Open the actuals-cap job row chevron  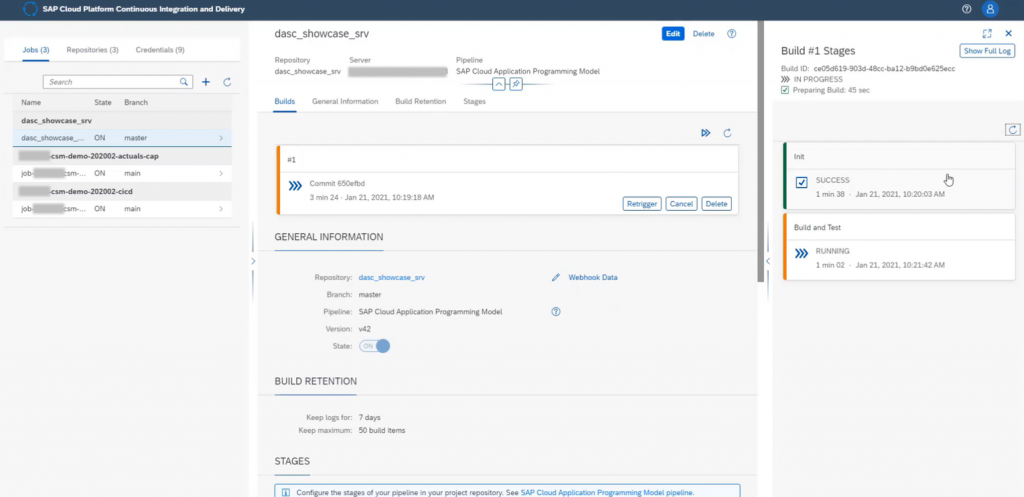click(x=221, y=174)
